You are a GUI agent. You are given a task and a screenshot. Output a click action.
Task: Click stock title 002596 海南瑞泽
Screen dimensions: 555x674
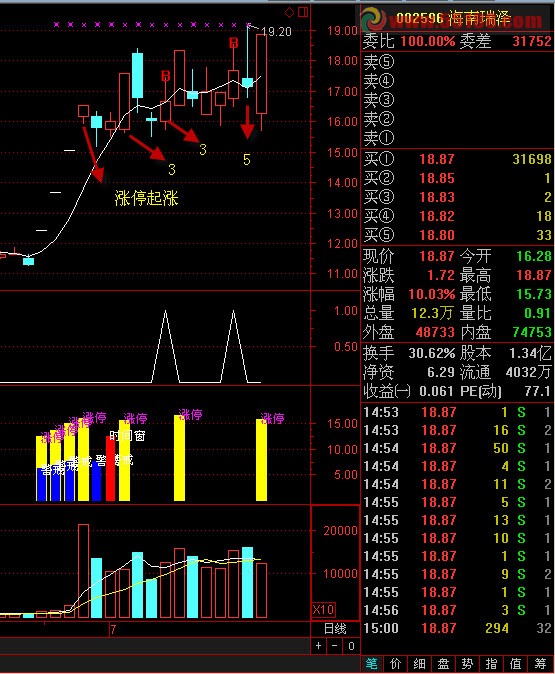[x=453, y=18]
